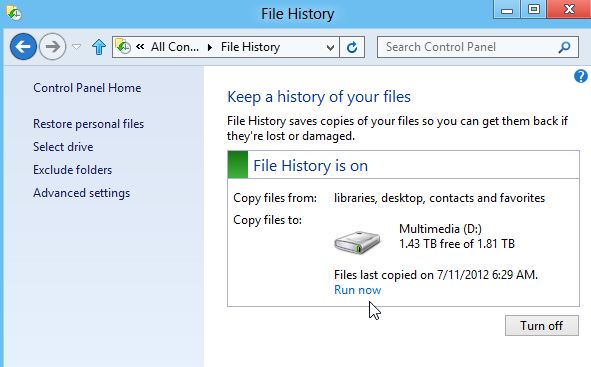591x367 pixels.
Task: Open Restore personal files
Action: (89, 124)
